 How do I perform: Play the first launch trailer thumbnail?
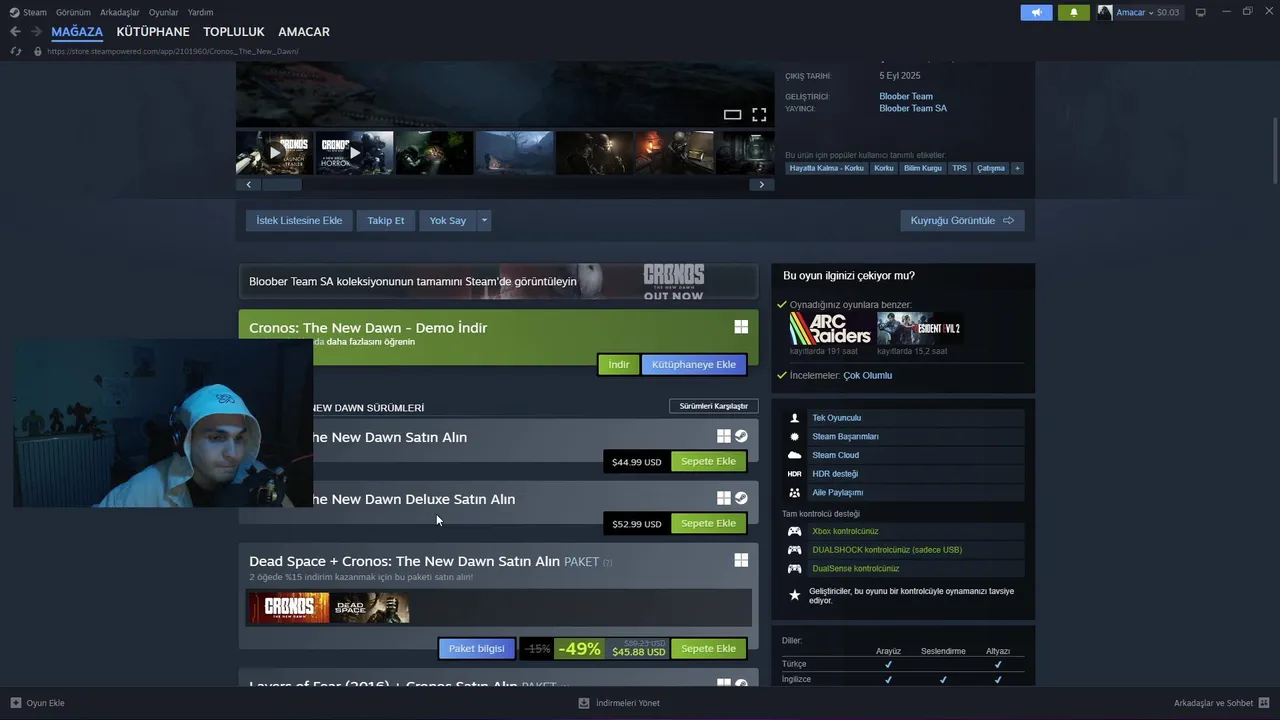pyautogui.click(x=275, y=153)
